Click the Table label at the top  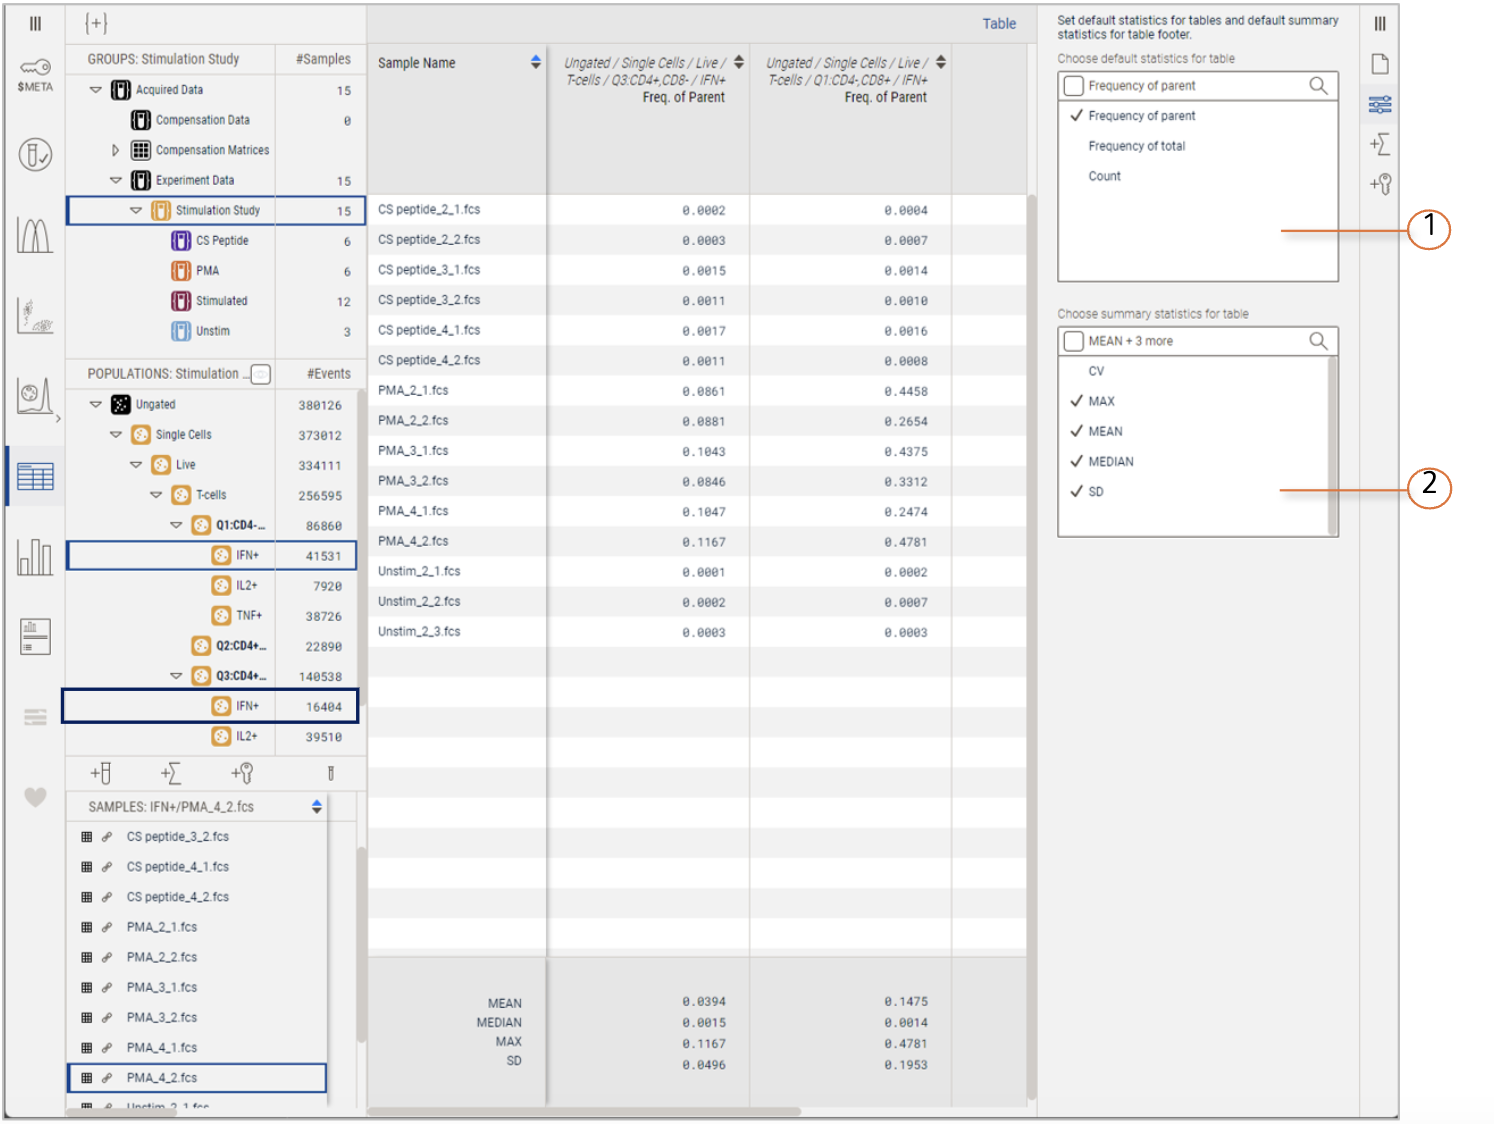coord(998,24)
